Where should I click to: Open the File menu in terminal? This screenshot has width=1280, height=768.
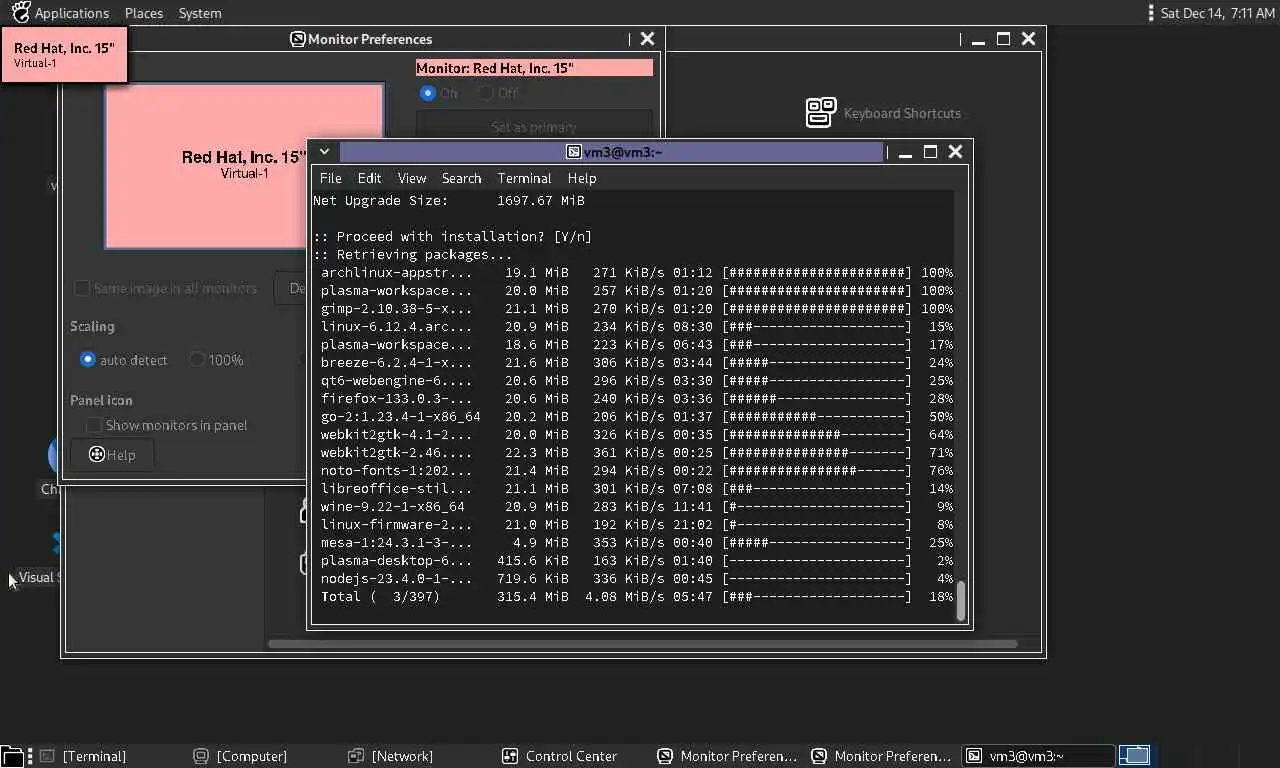click(x=330, y=178)
